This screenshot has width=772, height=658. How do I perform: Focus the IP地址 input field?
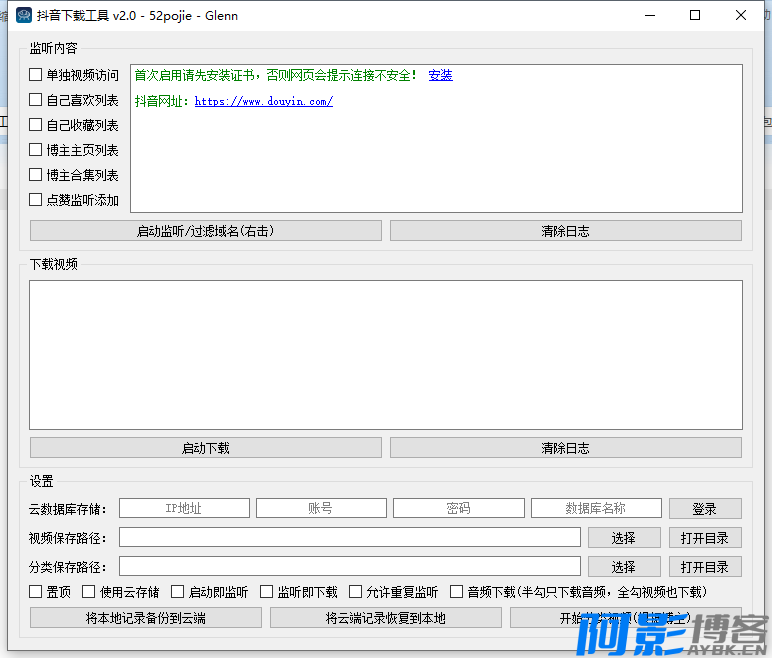[184, 508]
